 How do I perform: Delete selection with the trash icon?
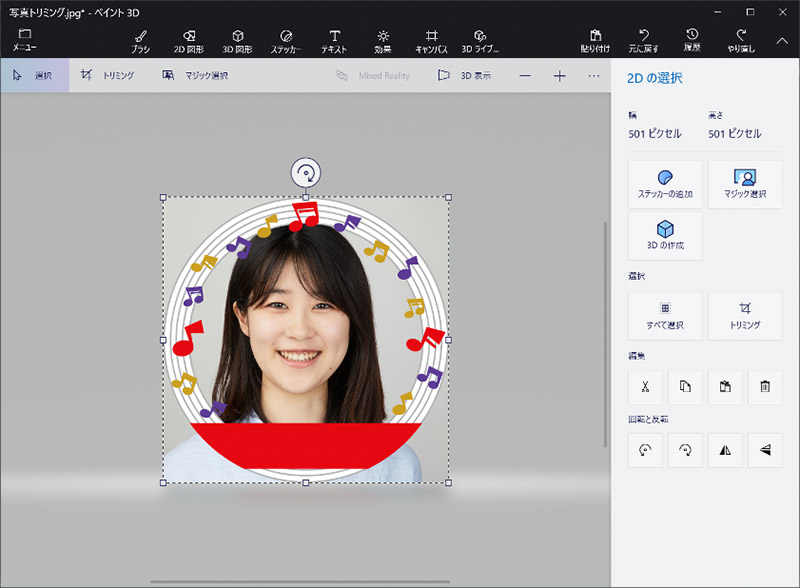pos(765,386)
